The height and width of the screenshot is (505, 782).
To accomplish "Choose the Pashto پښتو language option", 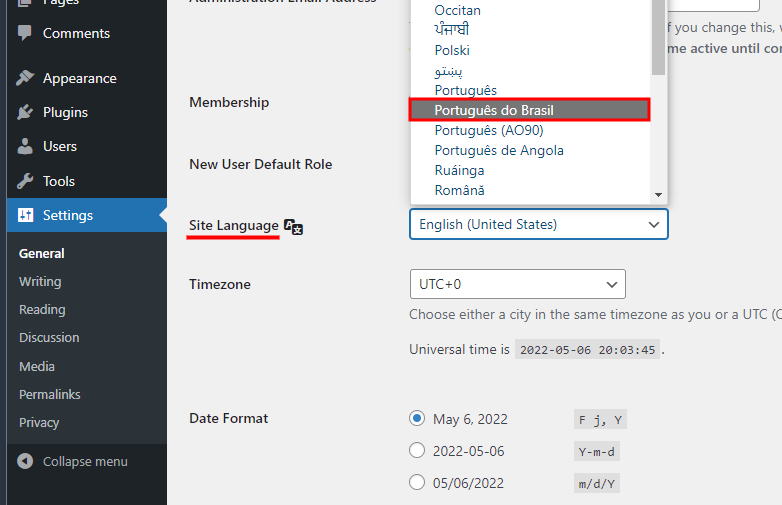I will coord(530,71).
